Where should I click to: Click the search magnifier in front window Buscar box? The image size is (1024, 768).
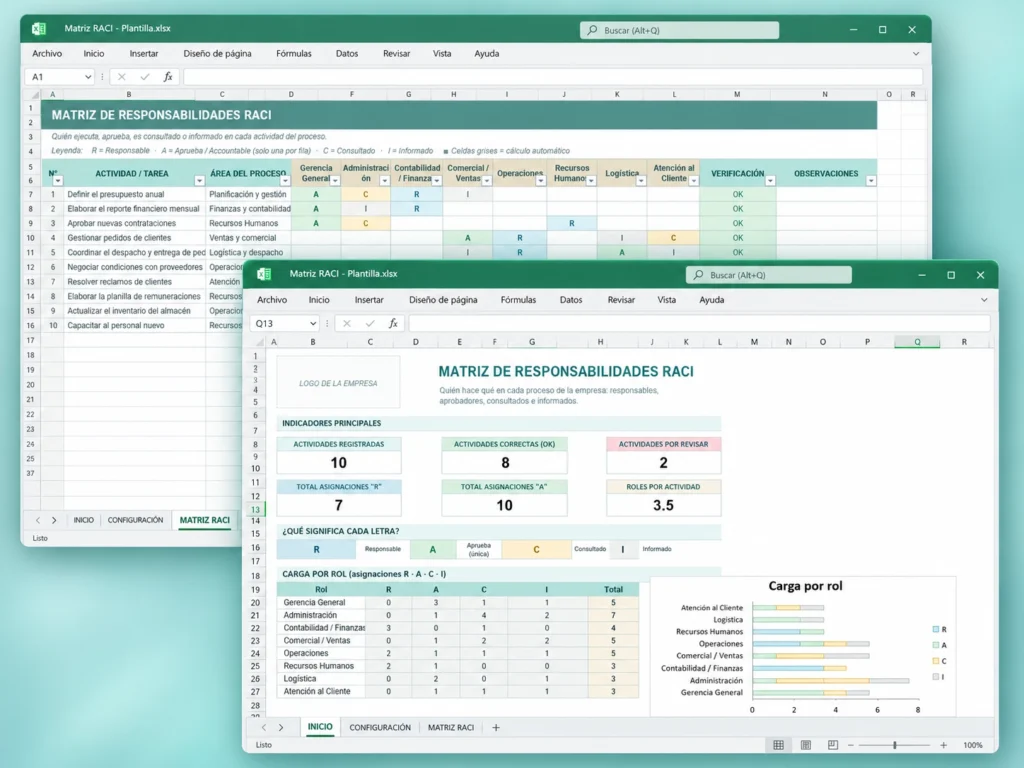pyautogui.click(x=698, y=275)
